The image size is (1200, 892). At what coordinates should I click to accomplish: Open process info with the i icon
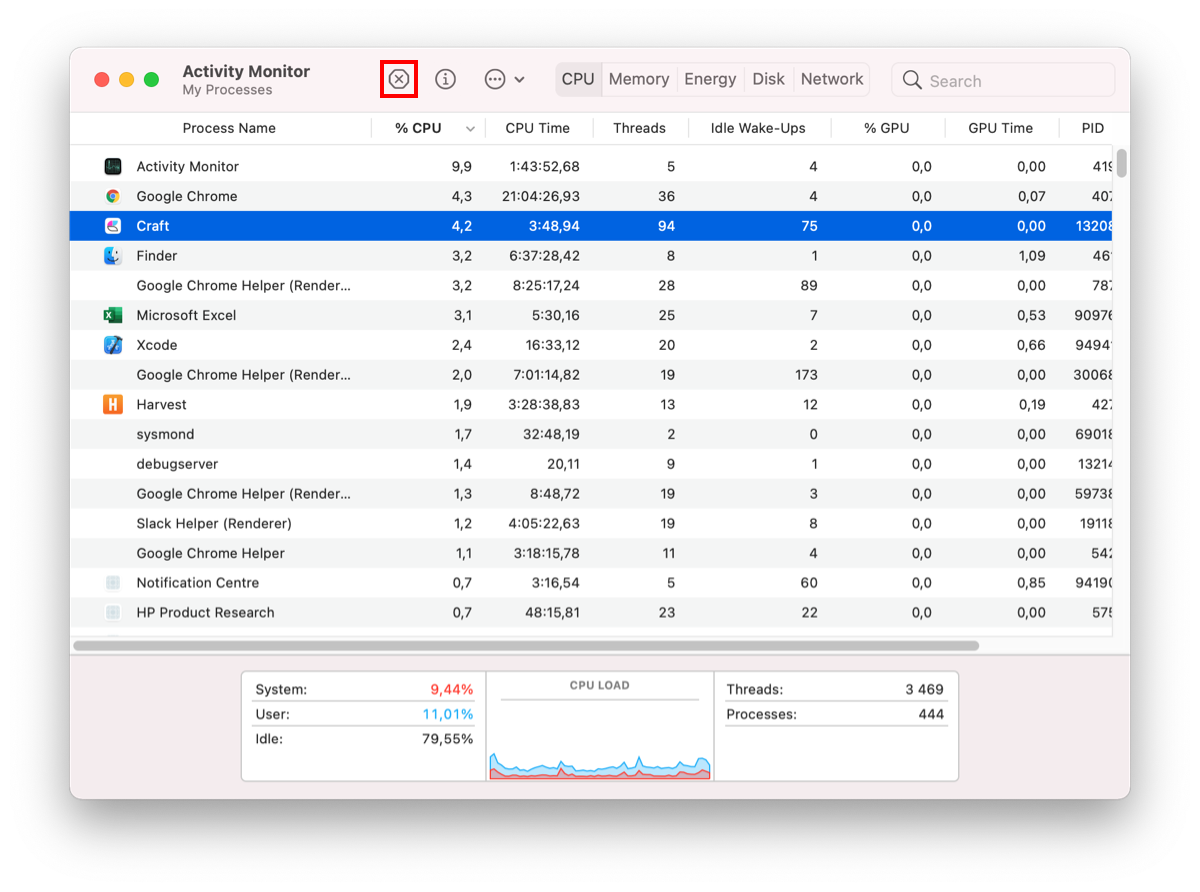click(x=445, y=79)
